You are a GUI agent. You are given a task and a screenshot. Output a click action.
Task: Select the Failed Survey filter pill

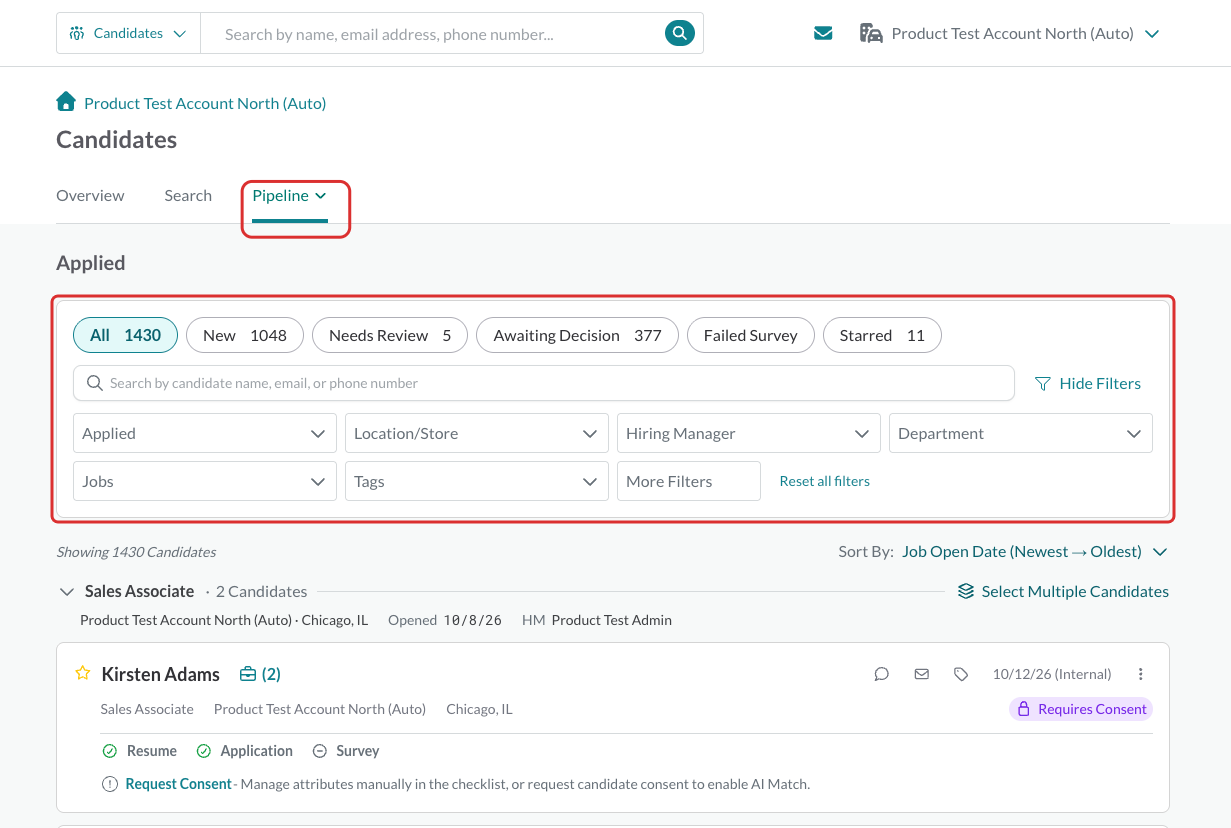[751, 335]
